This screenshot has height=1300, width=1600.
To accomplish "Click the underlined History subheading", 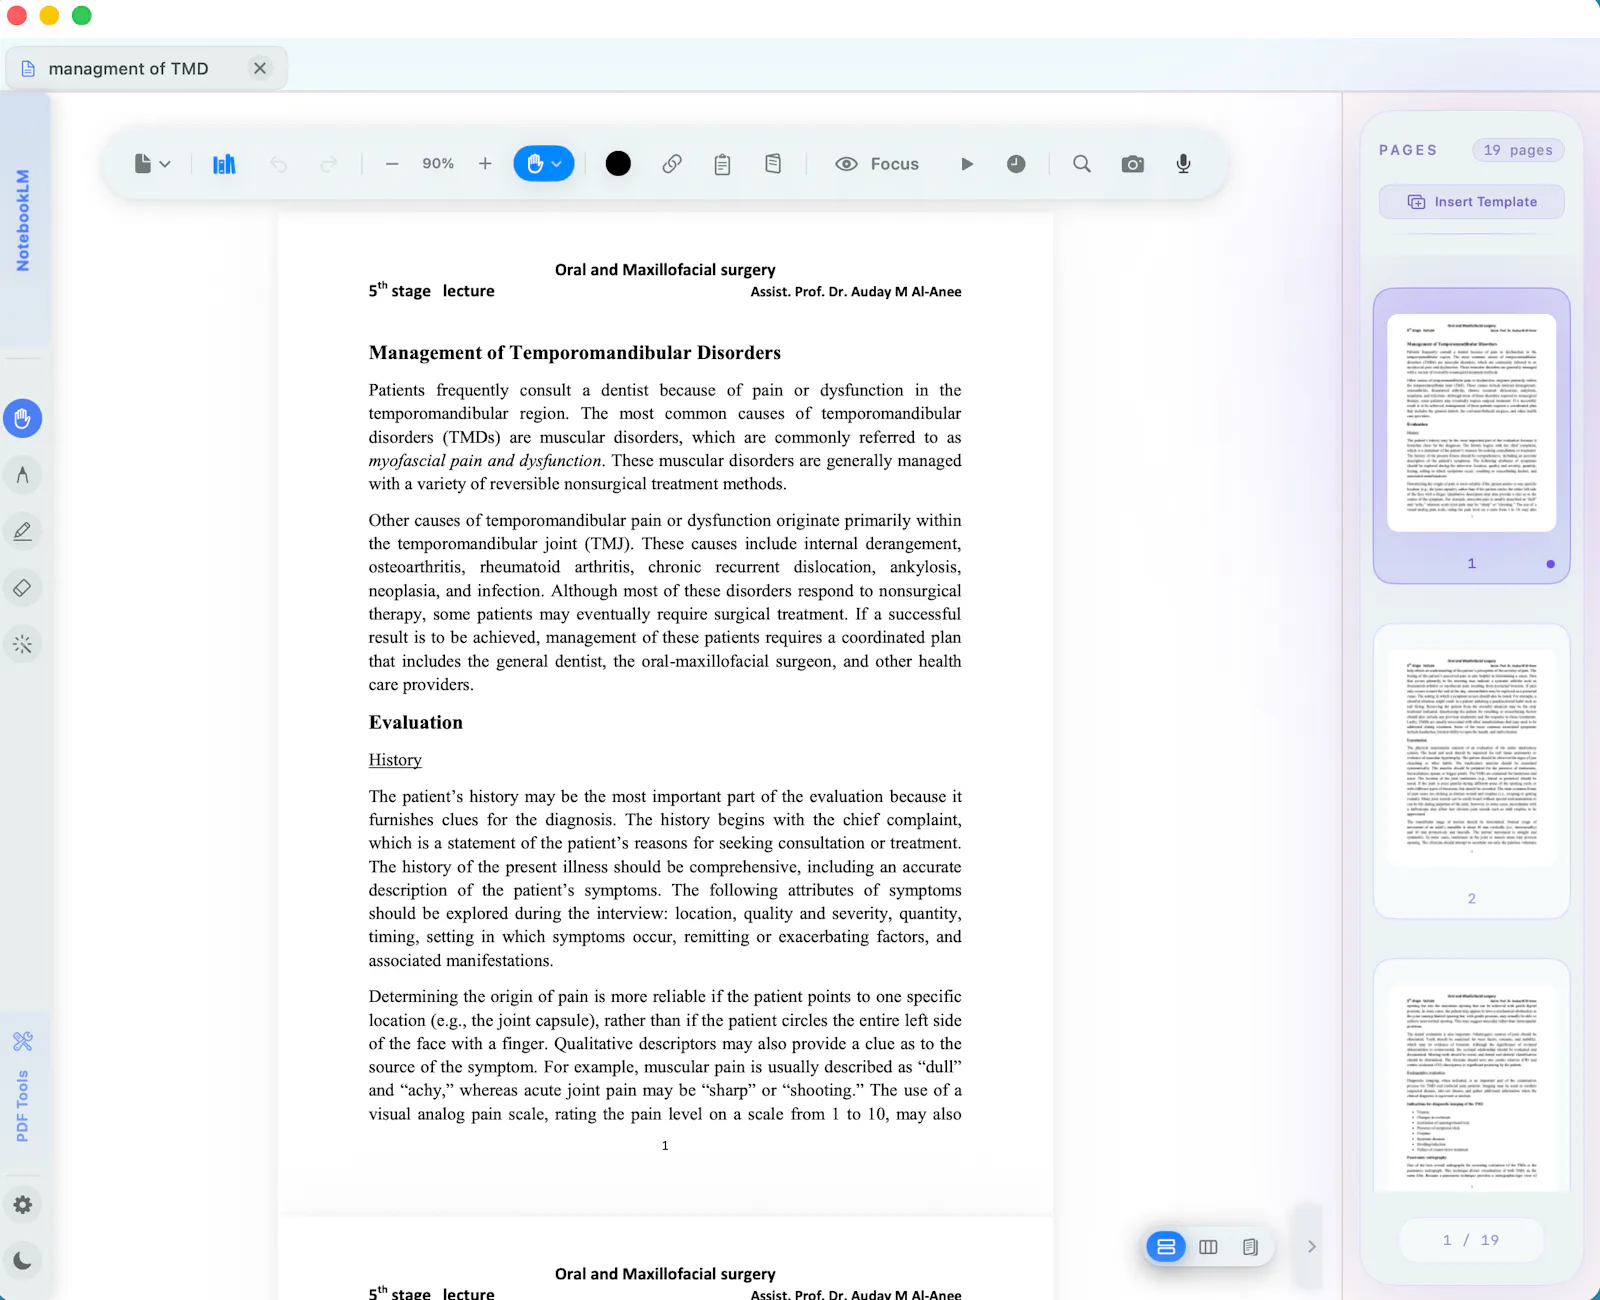I will click(x=395, y=760).
